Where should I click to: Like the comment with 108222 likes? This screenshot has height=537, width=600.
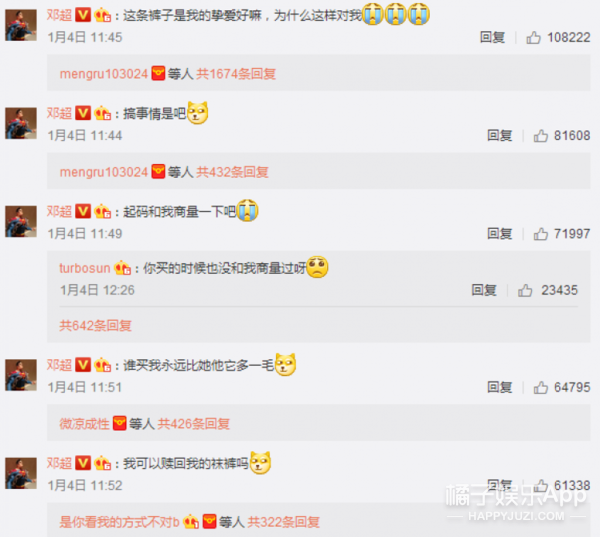click(x=533, y=38)
